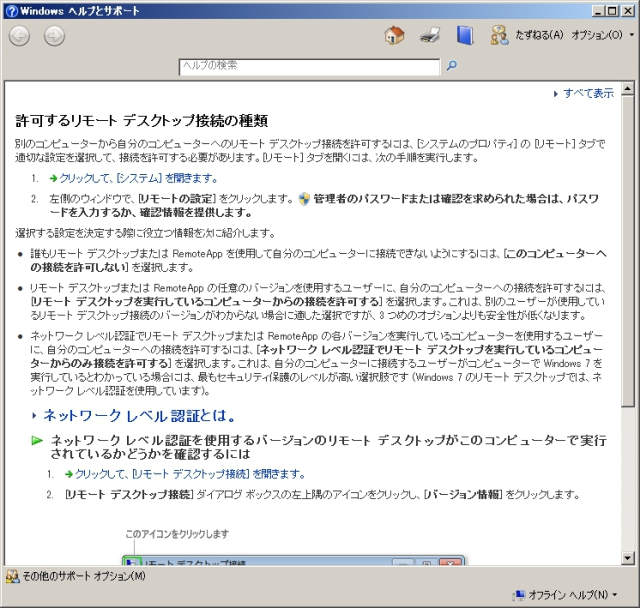Run the search via magnifier icon

coord(451,65)
